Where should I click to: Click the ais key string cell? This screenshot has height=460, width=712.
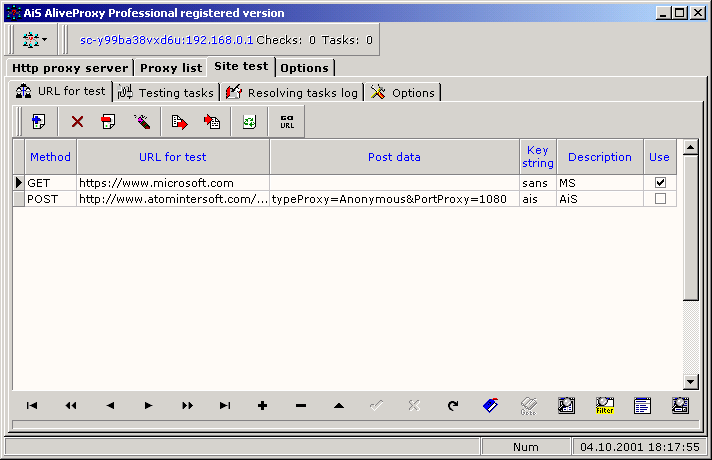pos(538,198)
